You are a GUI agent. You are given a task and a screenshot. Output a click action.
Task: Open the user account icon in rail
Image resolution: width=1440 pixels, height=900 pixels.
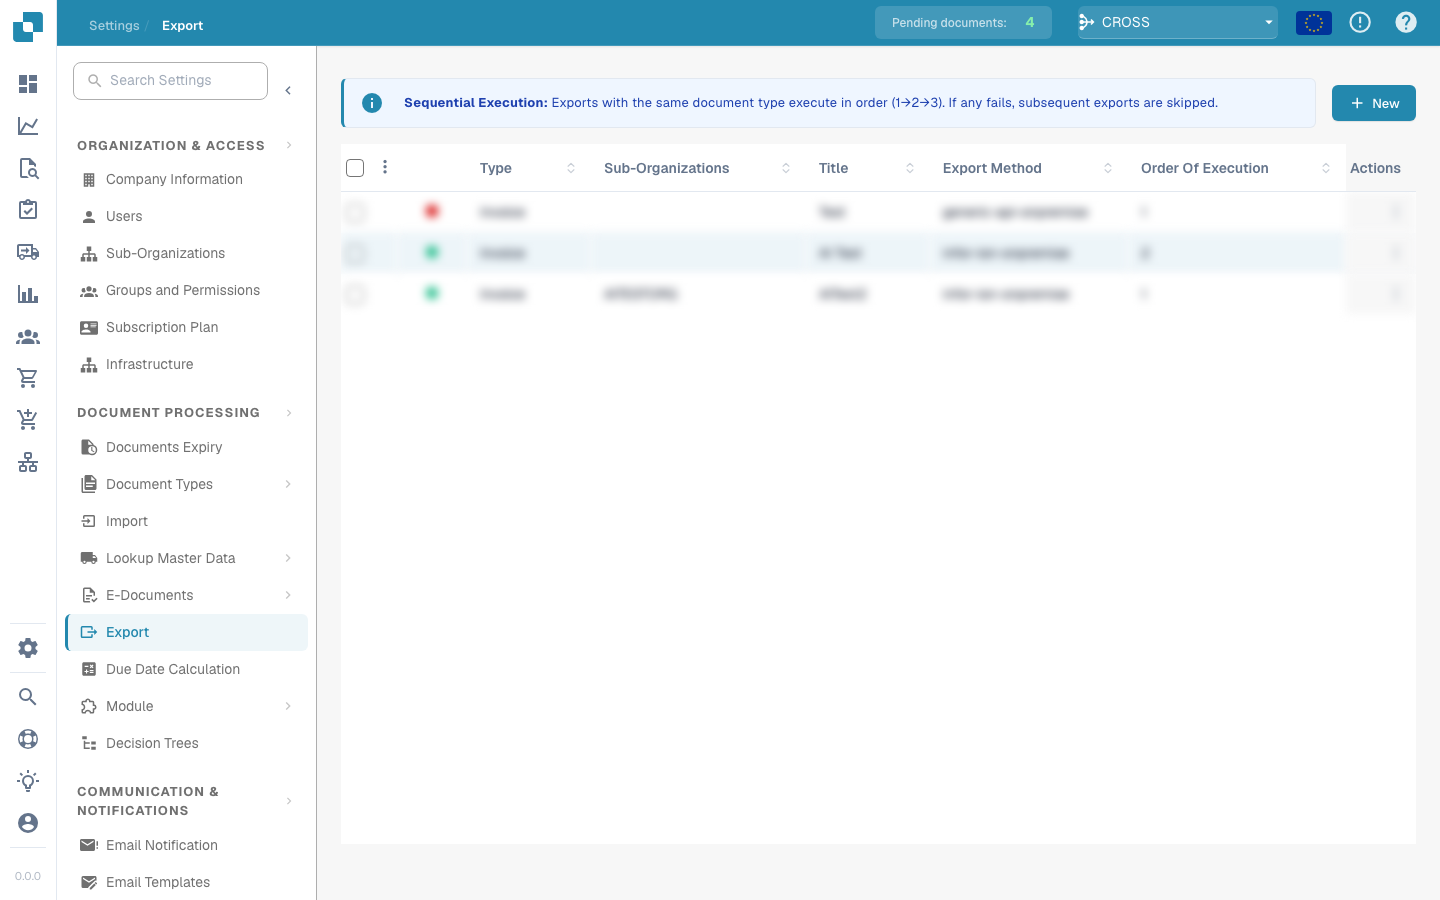click(x=28, y=823)
